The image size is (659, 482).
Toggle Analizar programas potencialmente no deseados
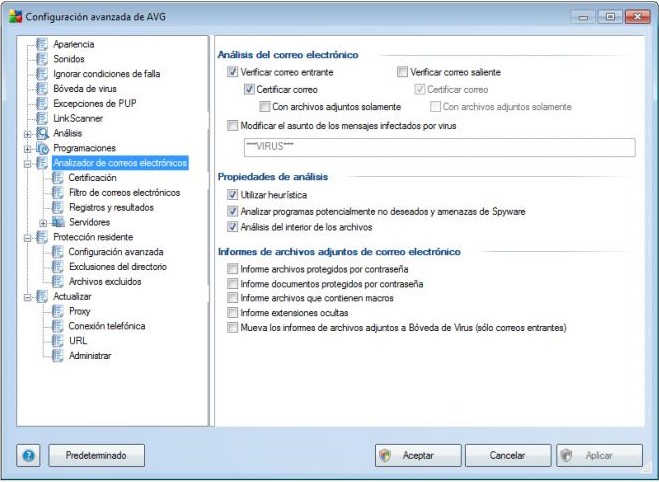point(232,211)
